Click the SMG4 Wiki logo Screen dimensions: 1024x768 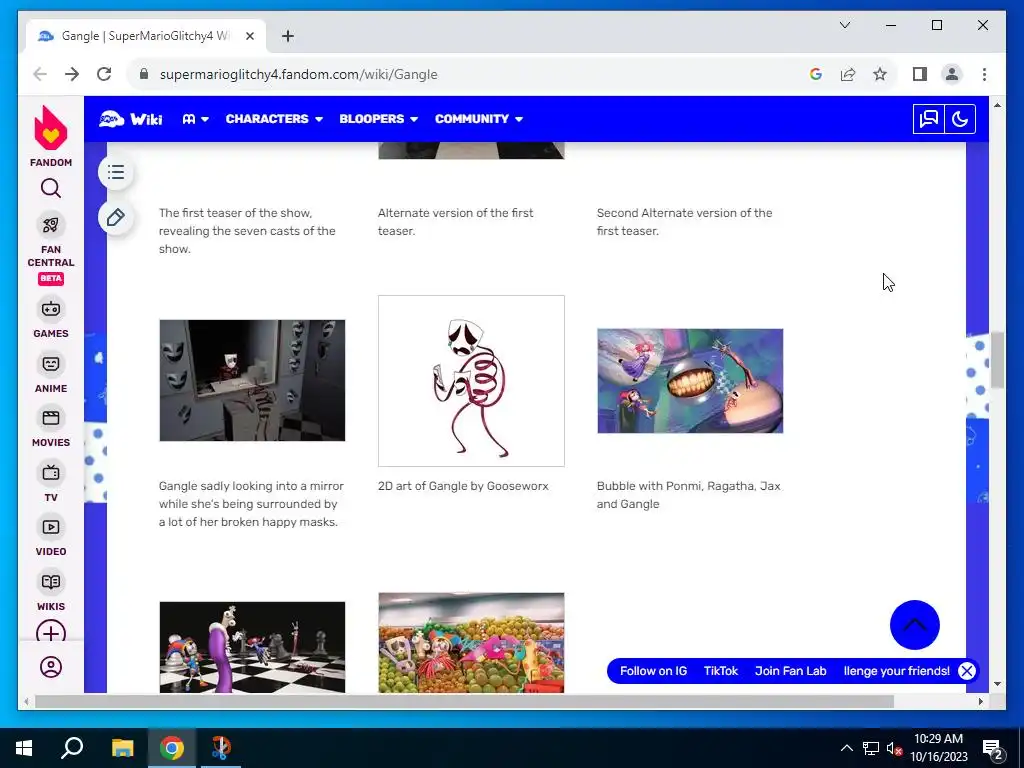click(x=131, y=119)
